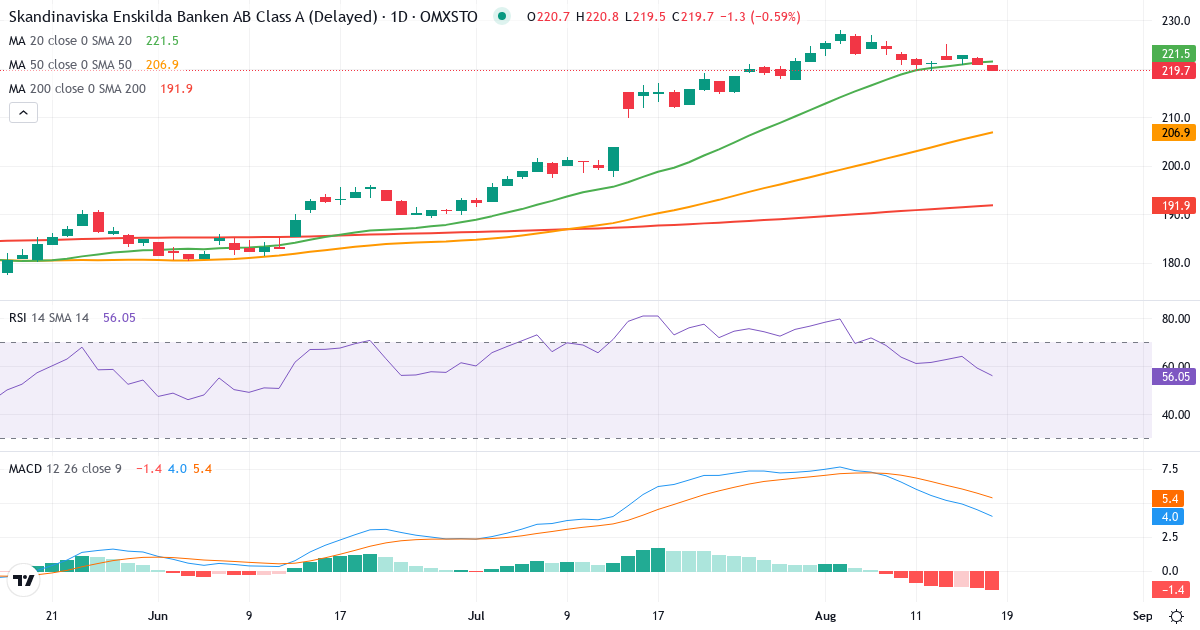Click the TradingView logo icon
Screen dimensions: 1200x630
24,578
